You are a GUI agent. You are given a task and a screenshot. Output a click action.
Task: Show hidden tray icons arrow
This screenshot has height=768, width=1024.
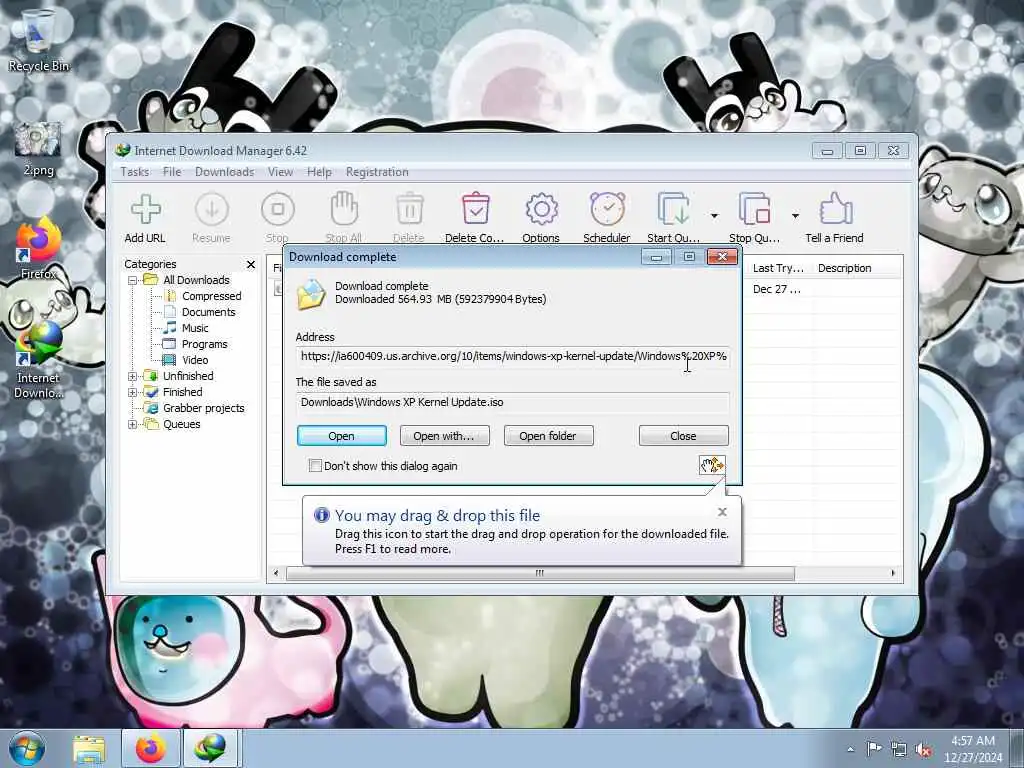click(x=850, y=749)
